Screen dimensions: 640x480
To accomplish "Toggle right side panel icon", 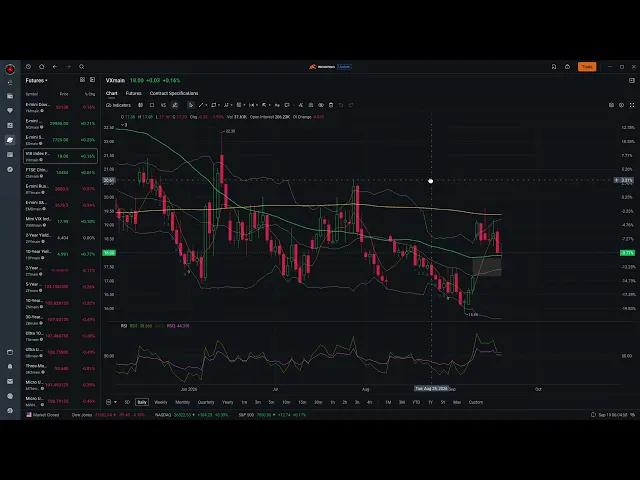I will point(631,80).
